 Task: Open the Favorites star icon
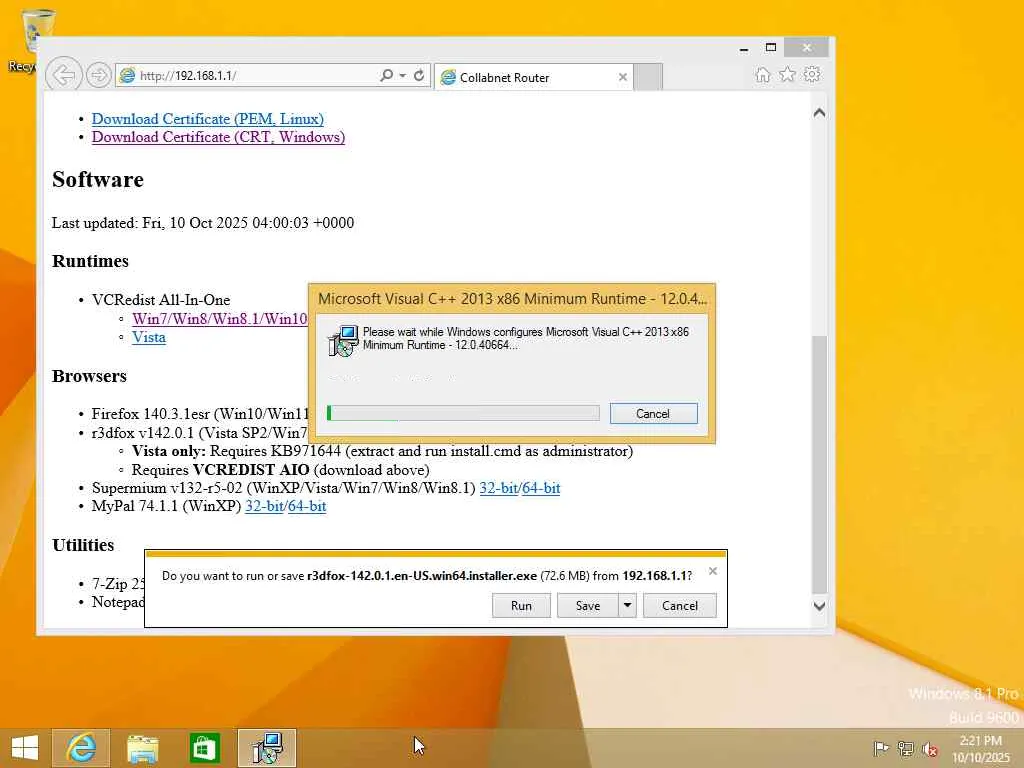tap(788, 74)
